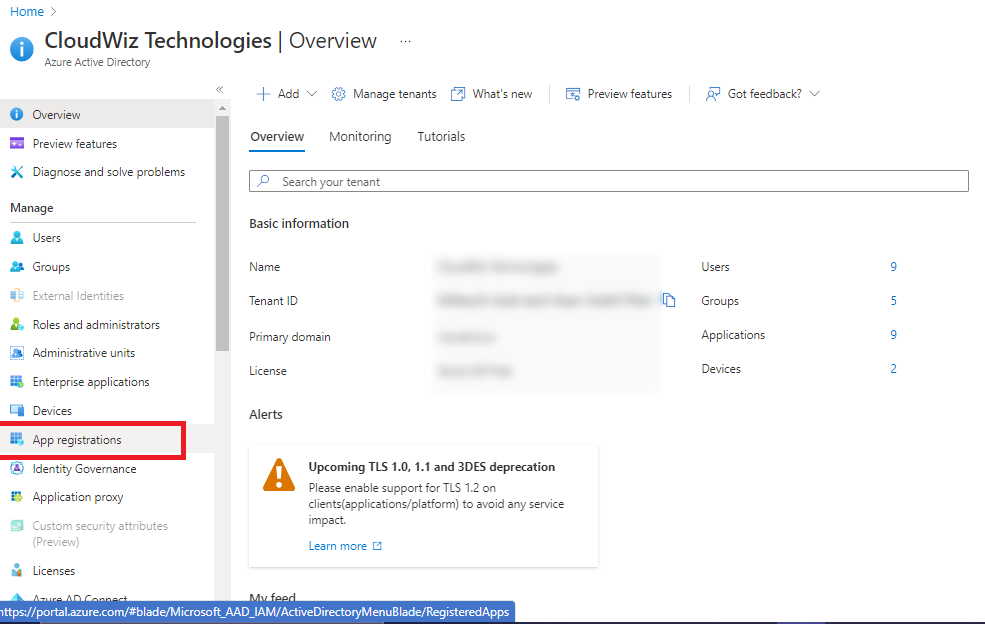The image size is (985, 624).
Task: Click the Users icon in sidebar
Action: coord(16,238)
